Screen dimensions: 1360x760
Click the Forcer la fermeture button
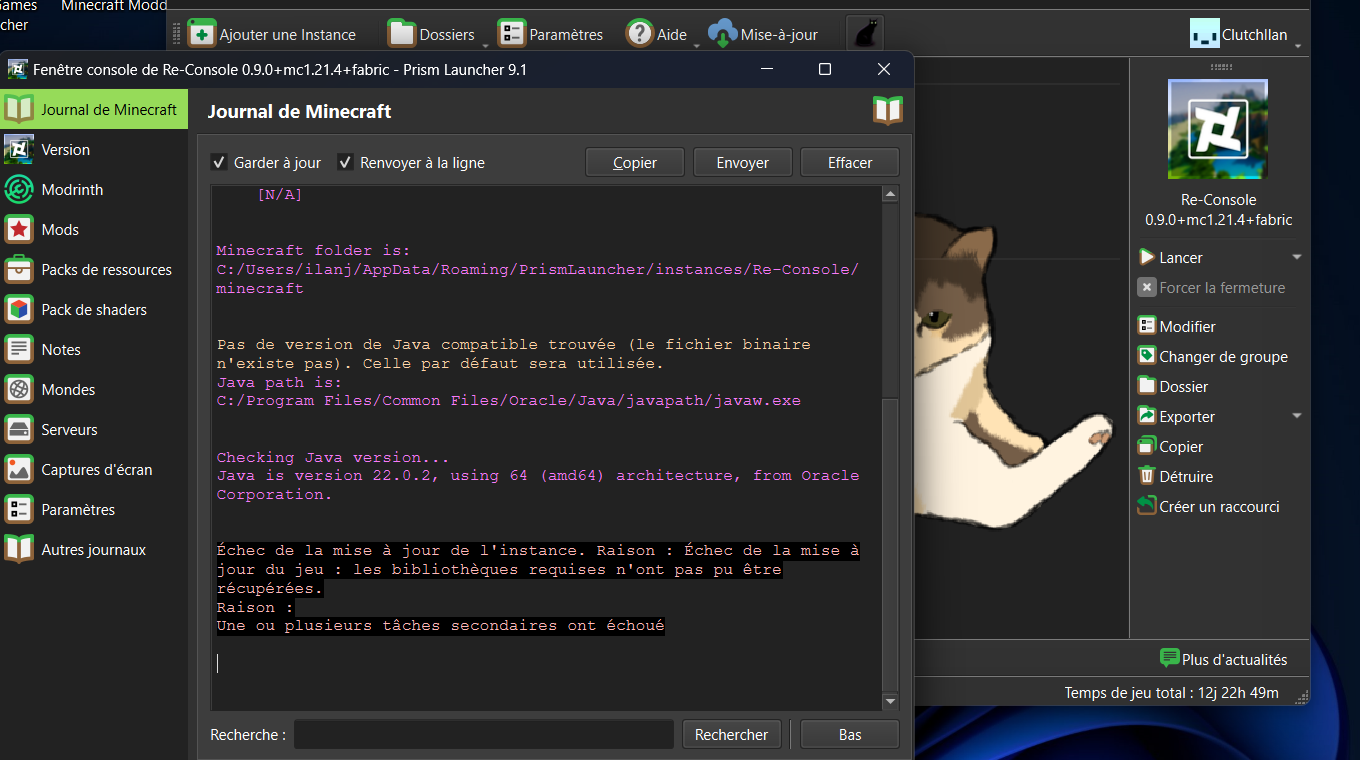(1211, 287)
